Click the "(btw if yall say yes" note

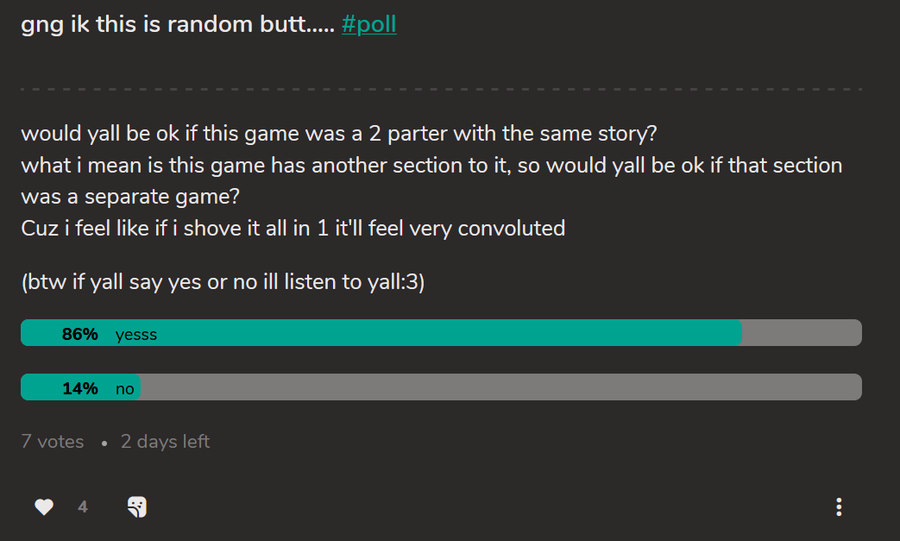click(x=223, y=282)
